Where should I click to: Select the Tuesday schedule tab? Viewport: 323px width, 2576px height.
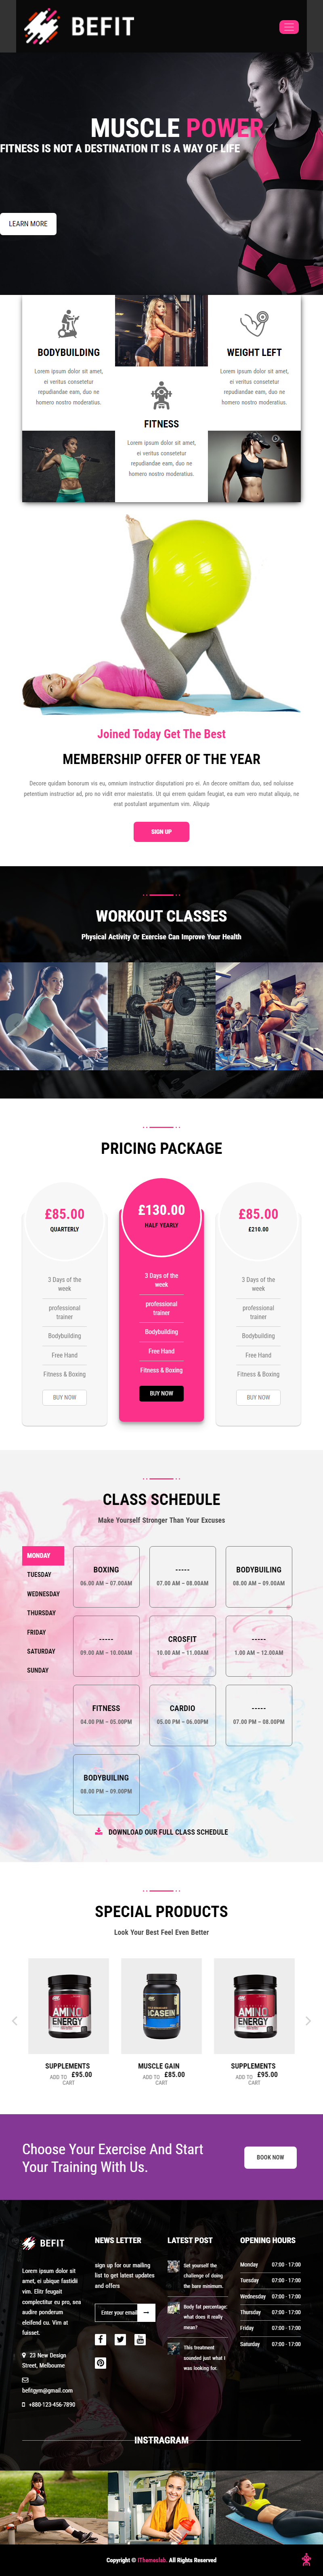click(39, 1574)
